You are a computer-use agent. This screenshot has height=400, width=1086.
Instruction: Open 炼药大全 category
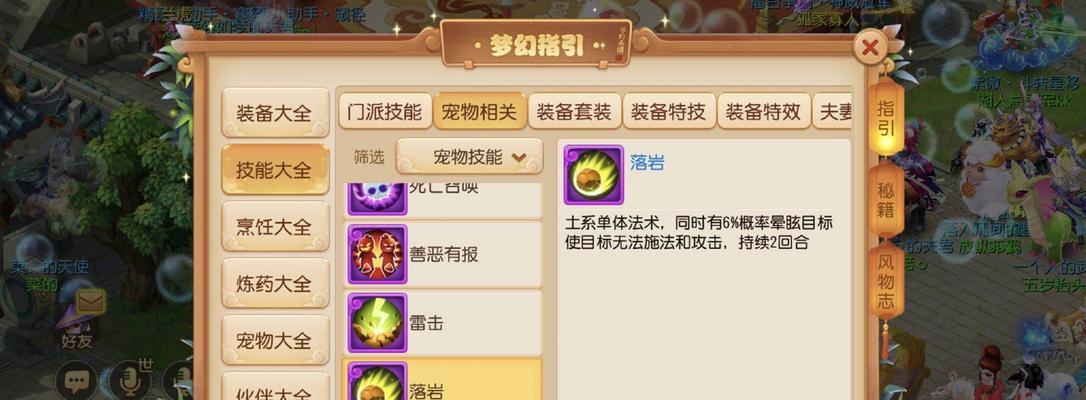point(275,284)
